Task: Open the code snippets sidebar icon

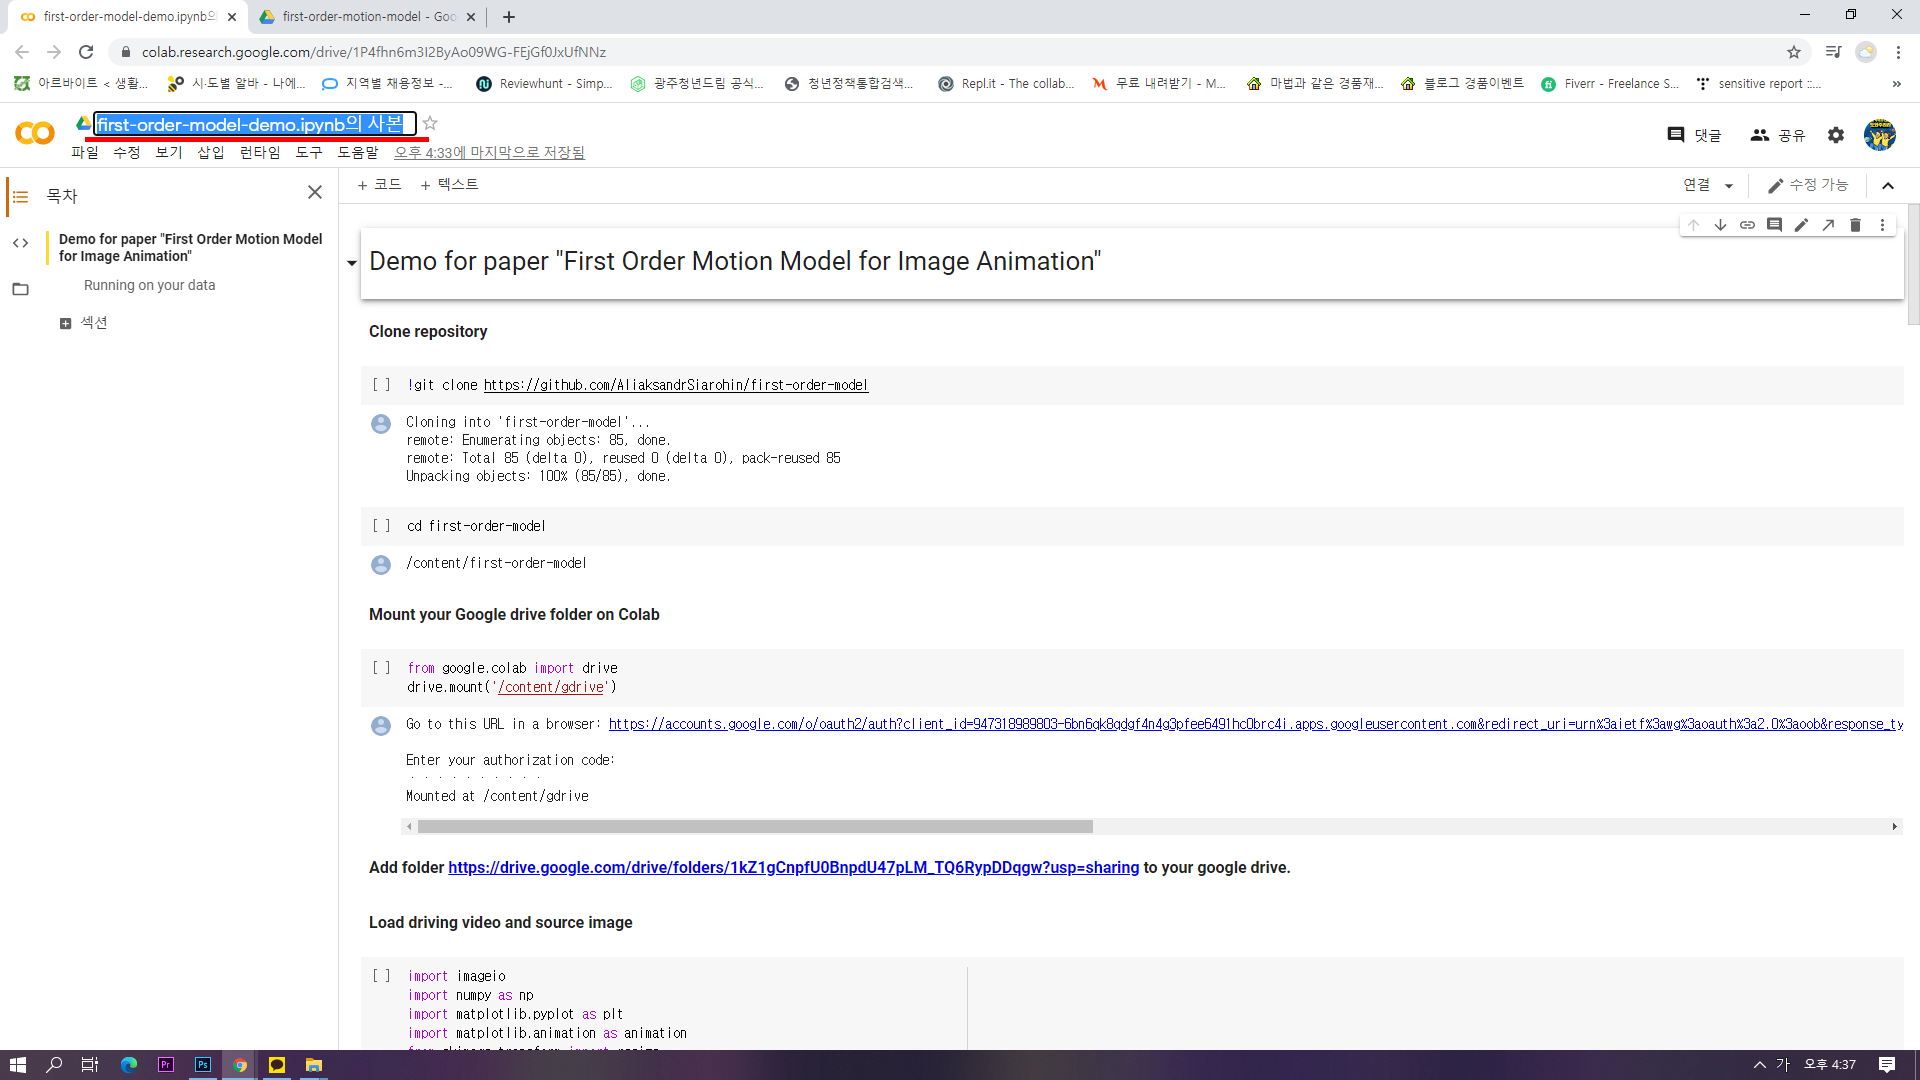Action: tap(20, 243)
